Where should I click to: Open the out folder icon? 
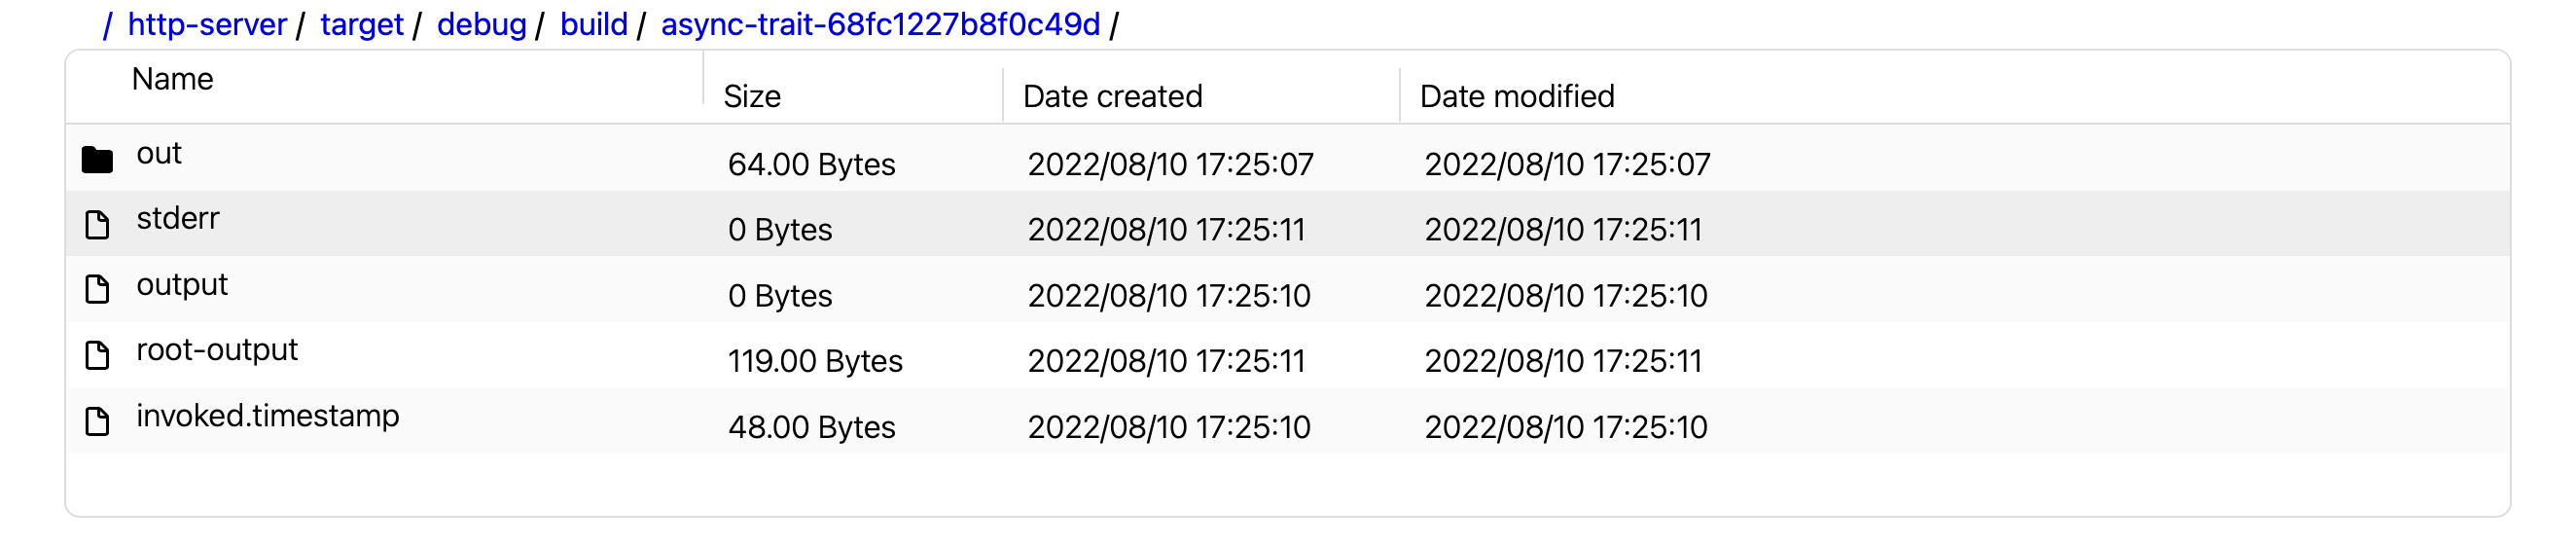pyautogui.click(x=97, y=159)
